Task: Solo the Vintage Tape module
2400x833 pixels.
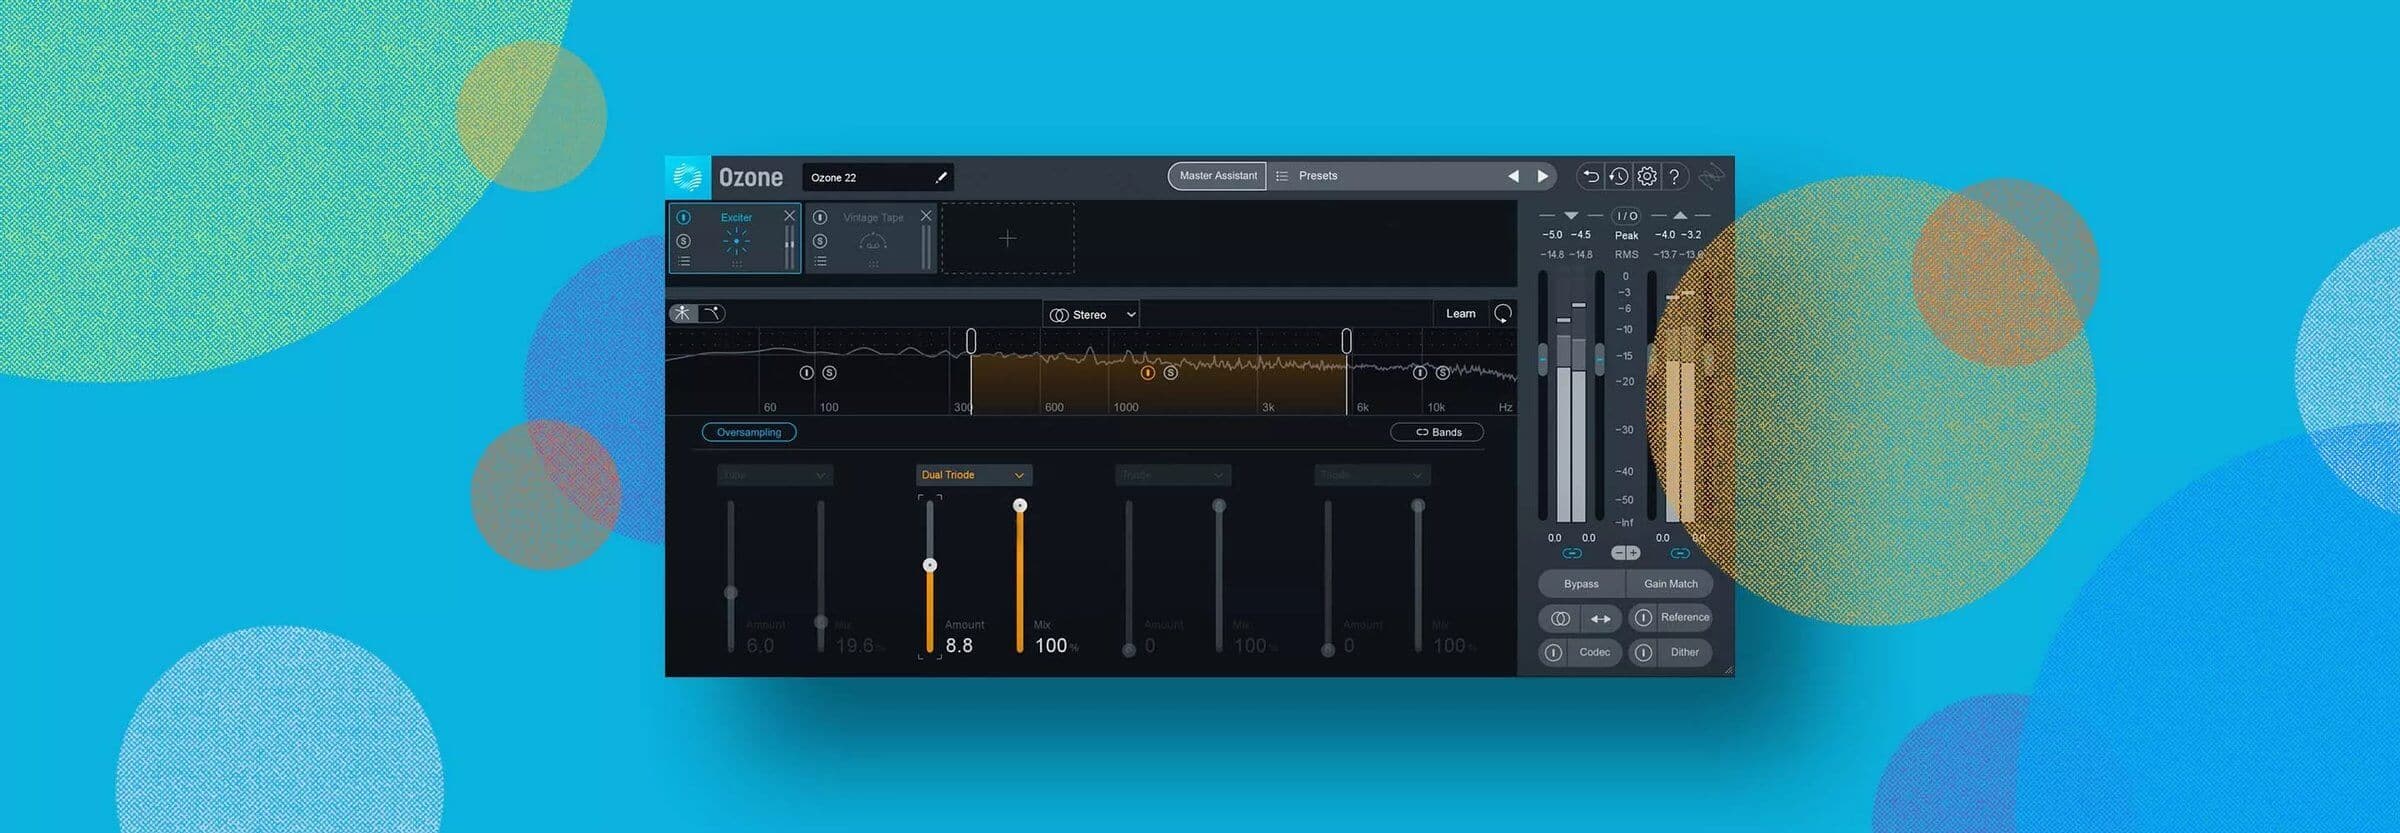Action: tap(820, 241)
